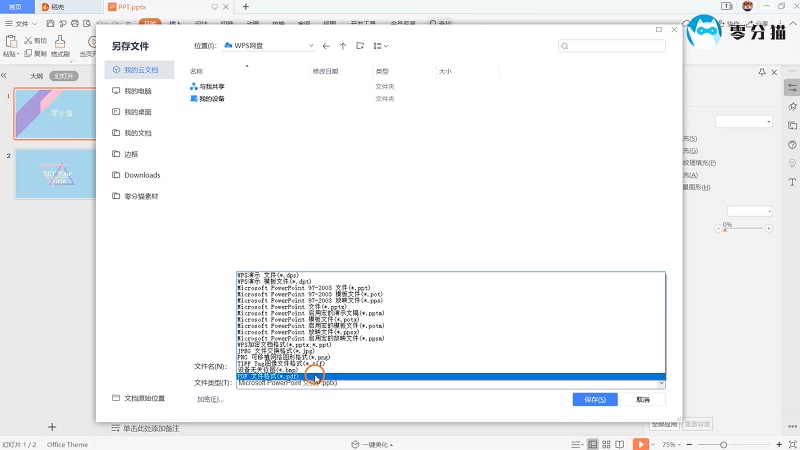Click 取消 cancel button
Screen dimensions: 800x450
(643, 399)
